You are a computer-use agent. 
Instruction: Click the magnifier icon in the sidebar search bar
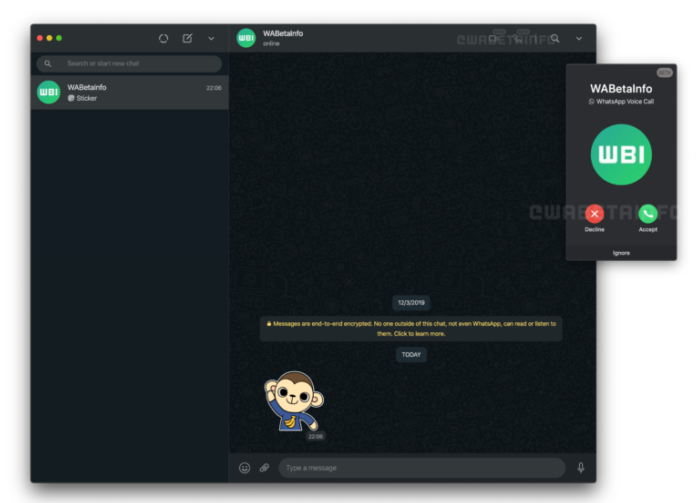(x=48, y=64)
